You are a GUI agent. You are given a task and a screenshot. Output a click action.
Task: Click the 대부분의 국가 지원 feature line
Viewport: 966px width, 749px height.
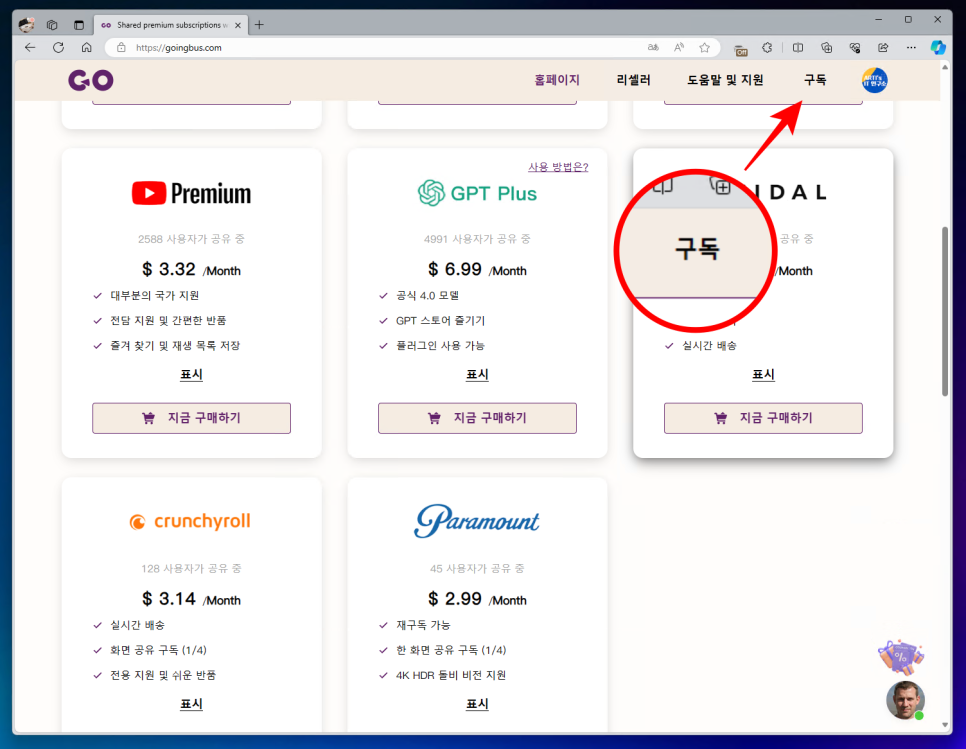tap(155, 296)
